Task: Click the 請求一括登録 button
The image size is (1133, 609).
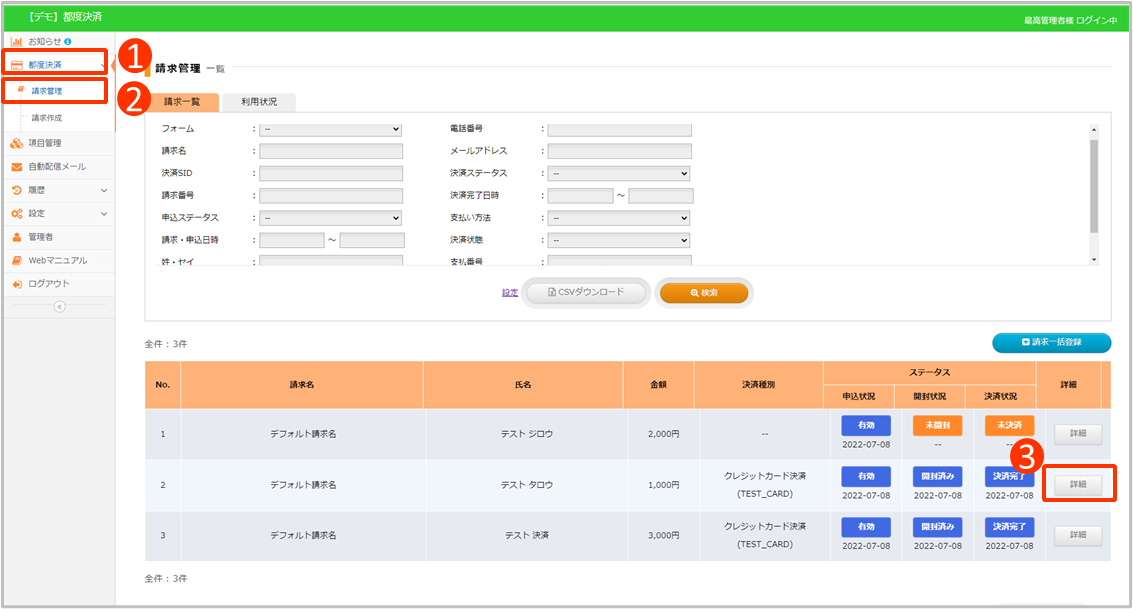Action: coord(1051,343)
